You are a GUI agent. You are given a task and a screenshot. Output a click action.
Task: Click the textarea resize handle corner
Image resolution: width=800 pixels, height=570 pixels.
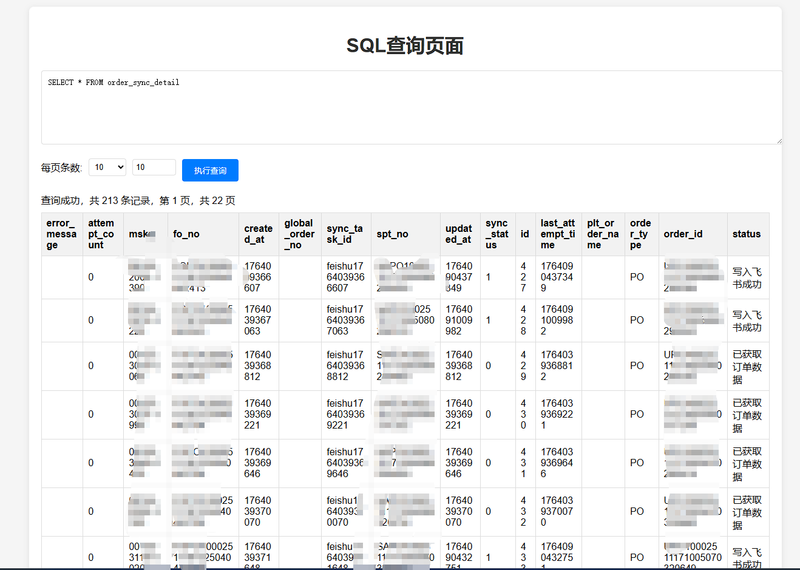pyautogui.click(x=777, y=140)
